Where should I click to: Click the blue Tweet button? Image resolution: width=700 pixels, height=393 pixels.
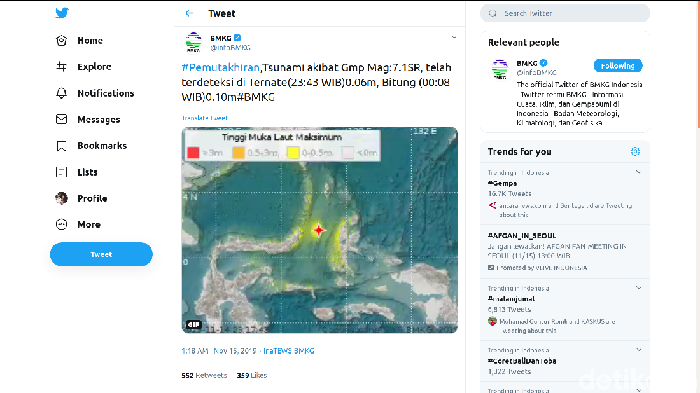(x=101, y=254)
